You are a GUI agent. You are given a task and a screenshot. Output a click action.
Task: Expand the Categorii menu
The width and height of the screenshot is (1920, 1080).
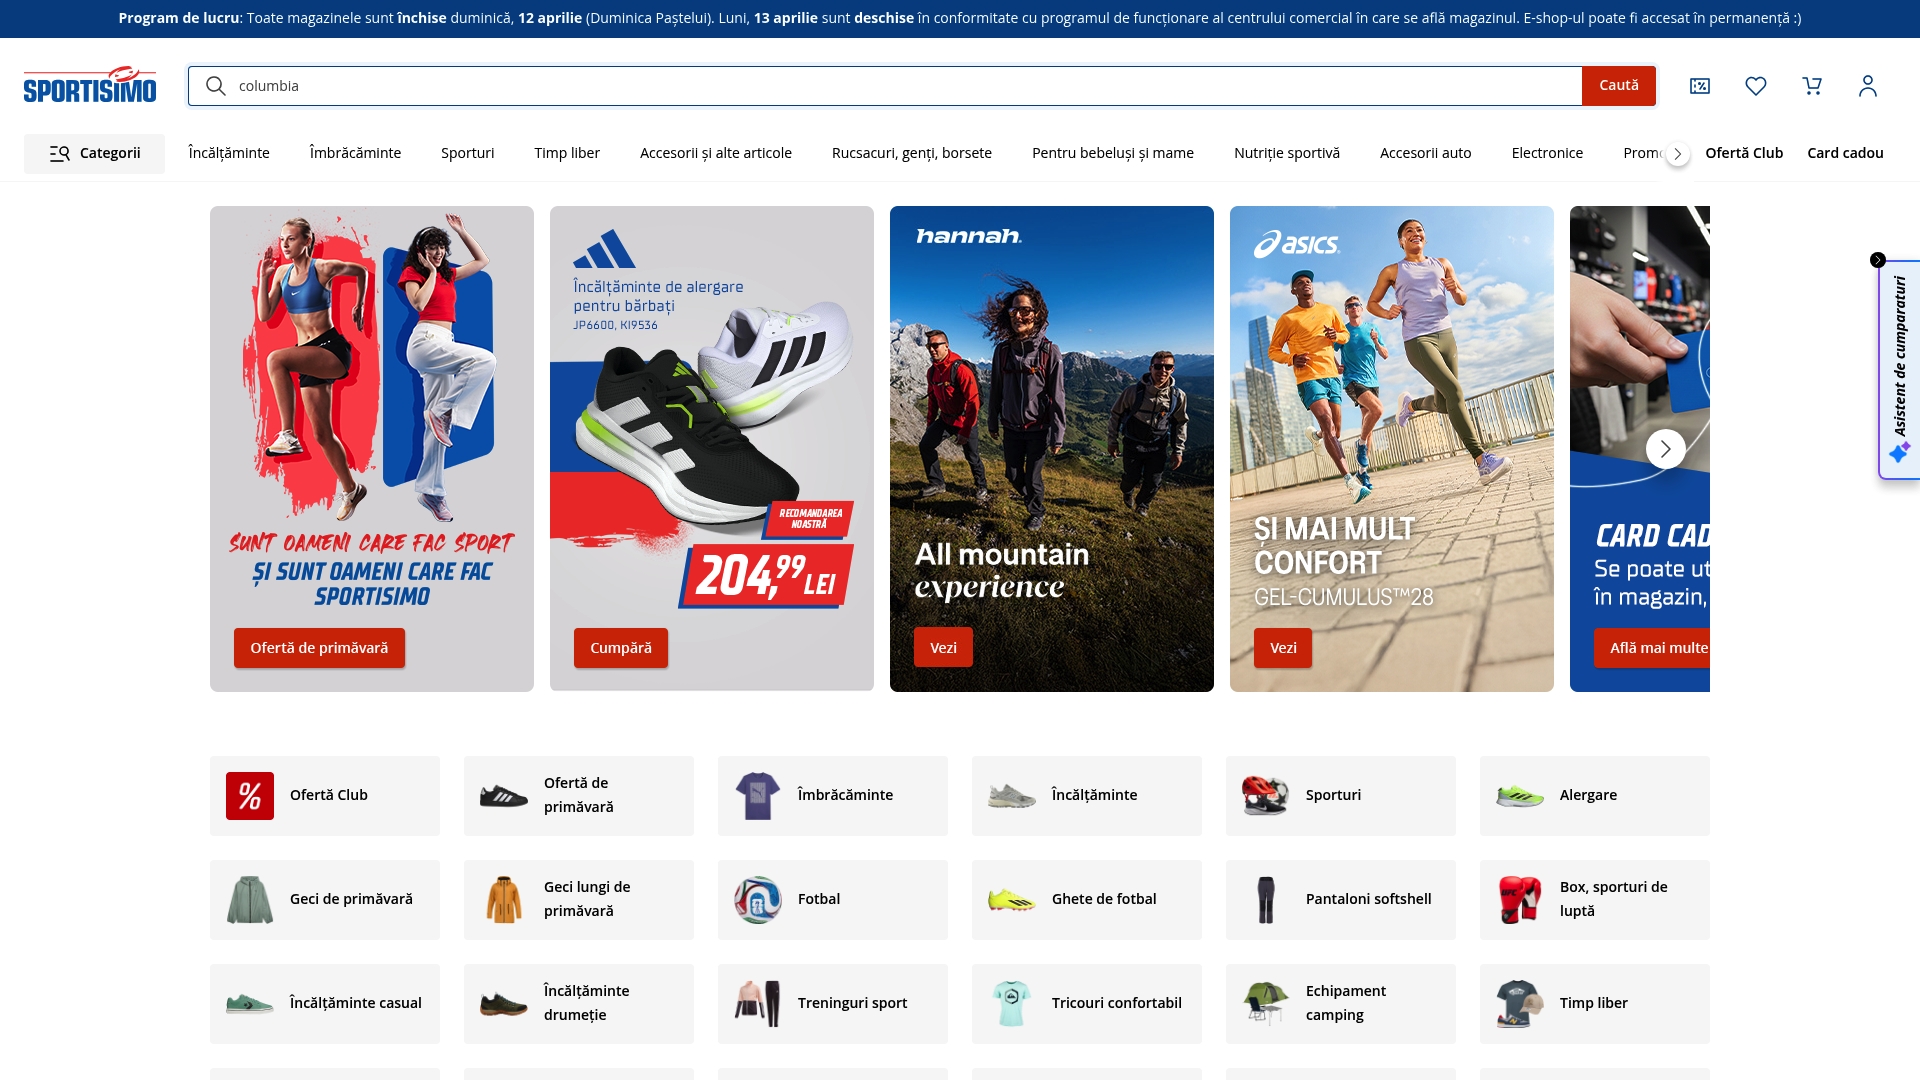[94, 153]
